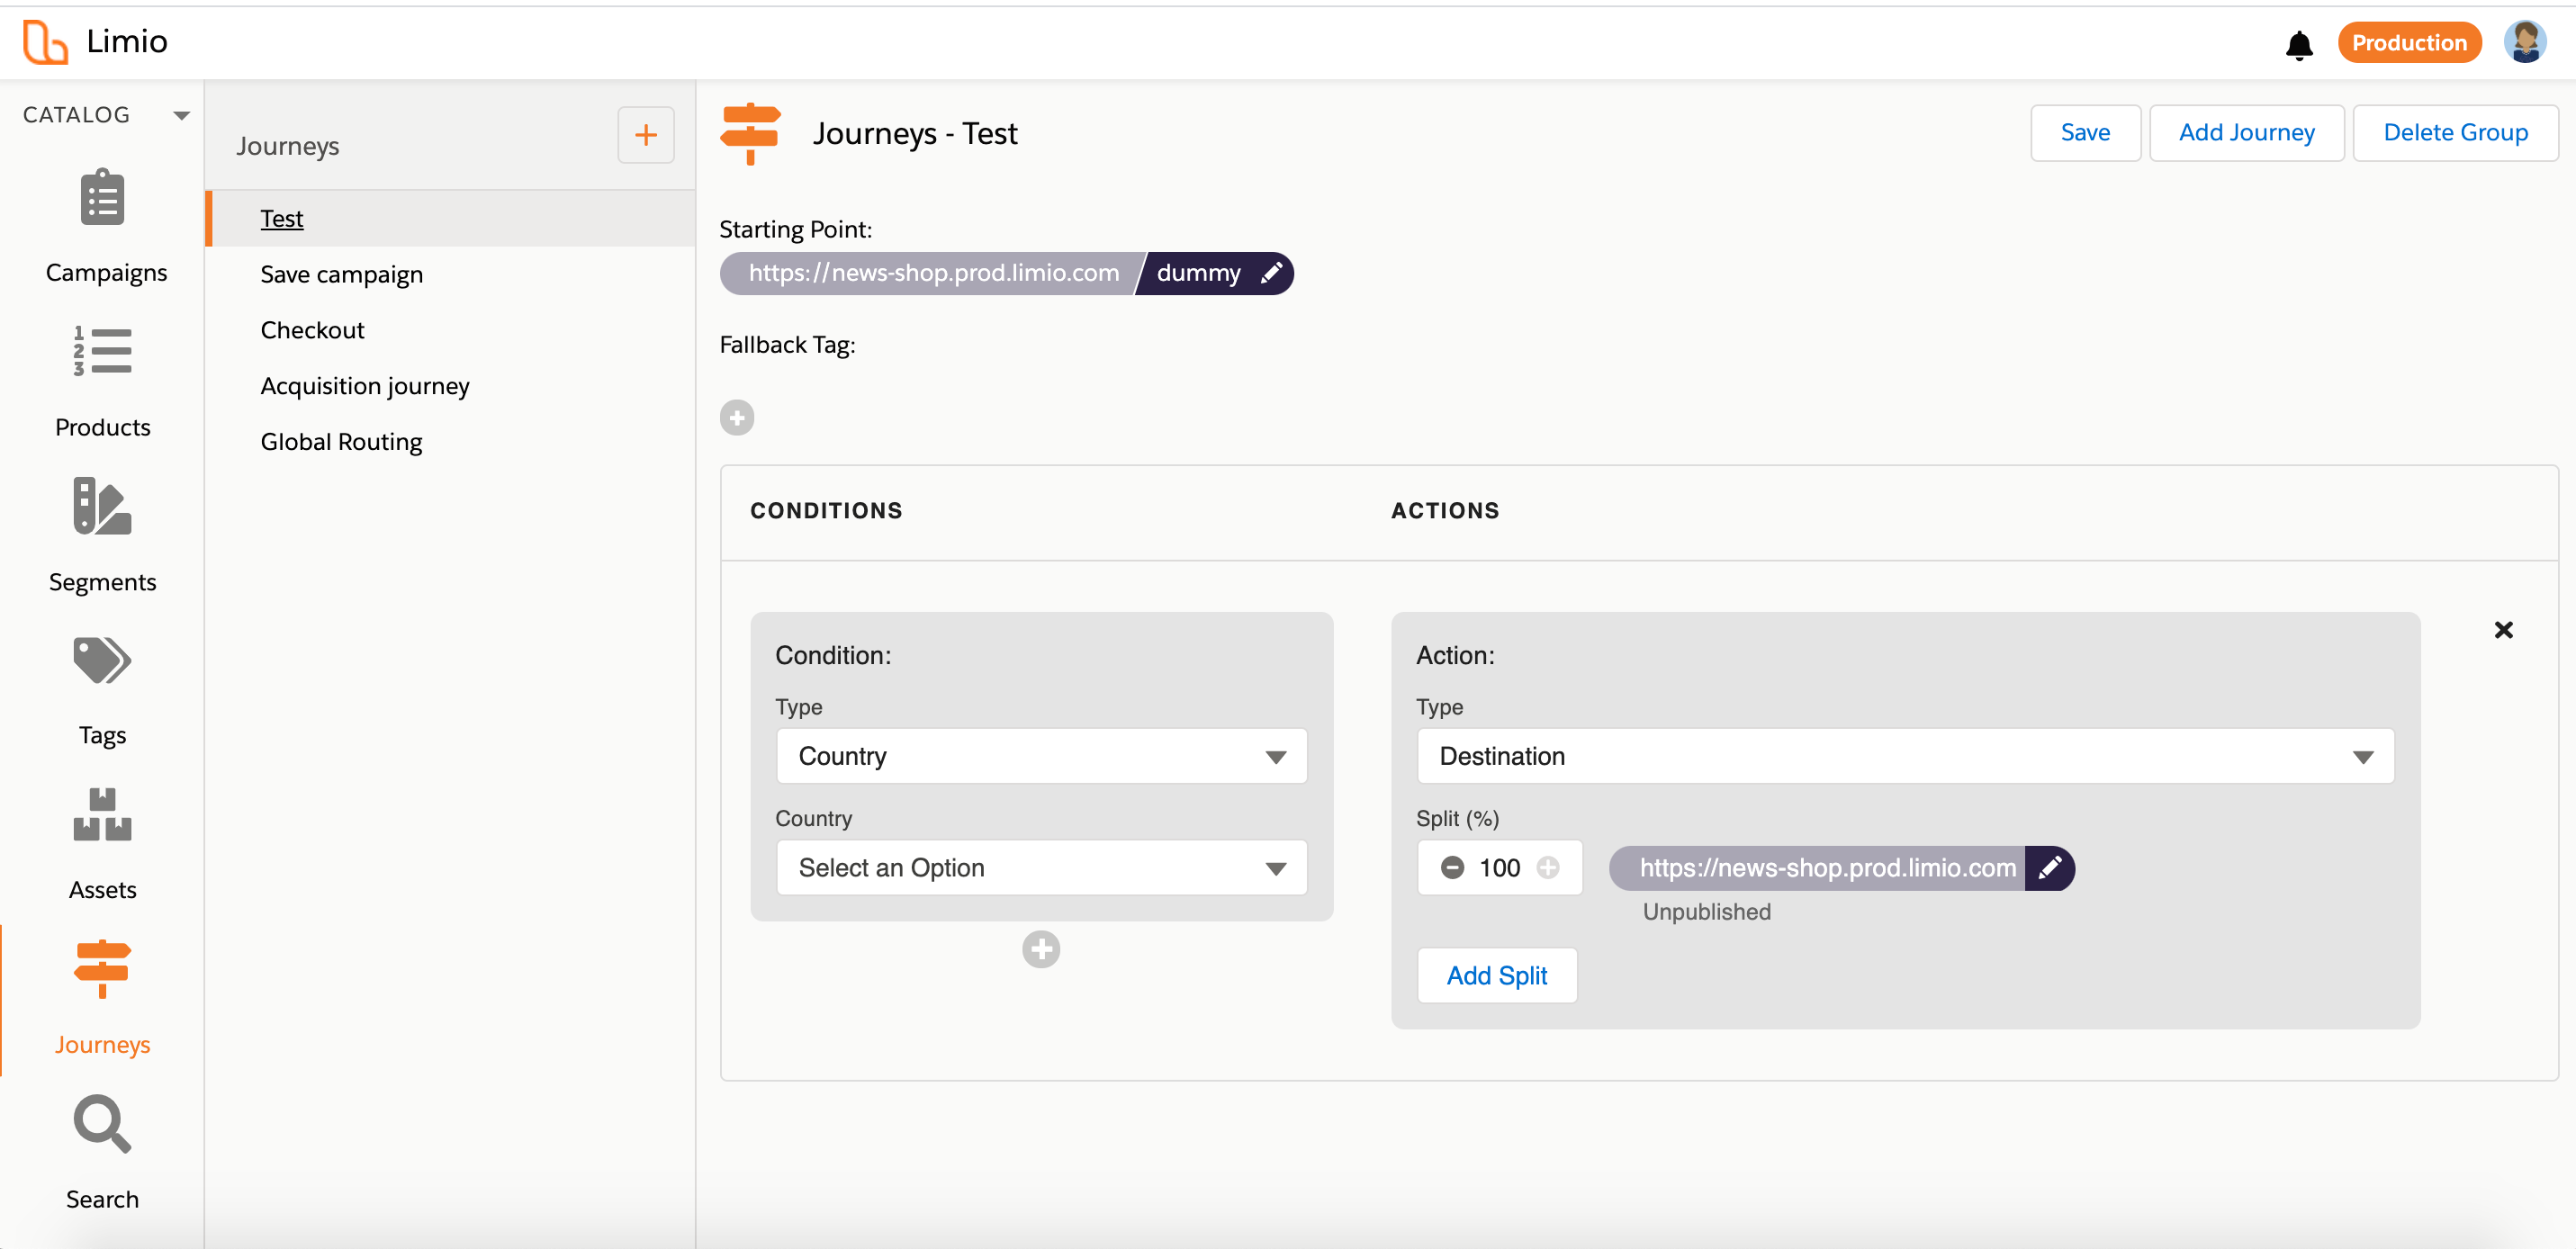
Task: Expand the CATALOG dropdown
Action: (181, 115)
